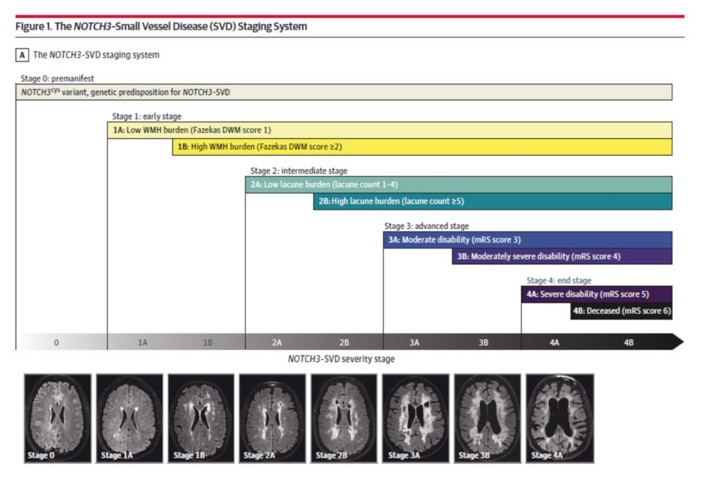
Task: Click the '4B: Deceased' black bar
Action: tap(622, 311)
